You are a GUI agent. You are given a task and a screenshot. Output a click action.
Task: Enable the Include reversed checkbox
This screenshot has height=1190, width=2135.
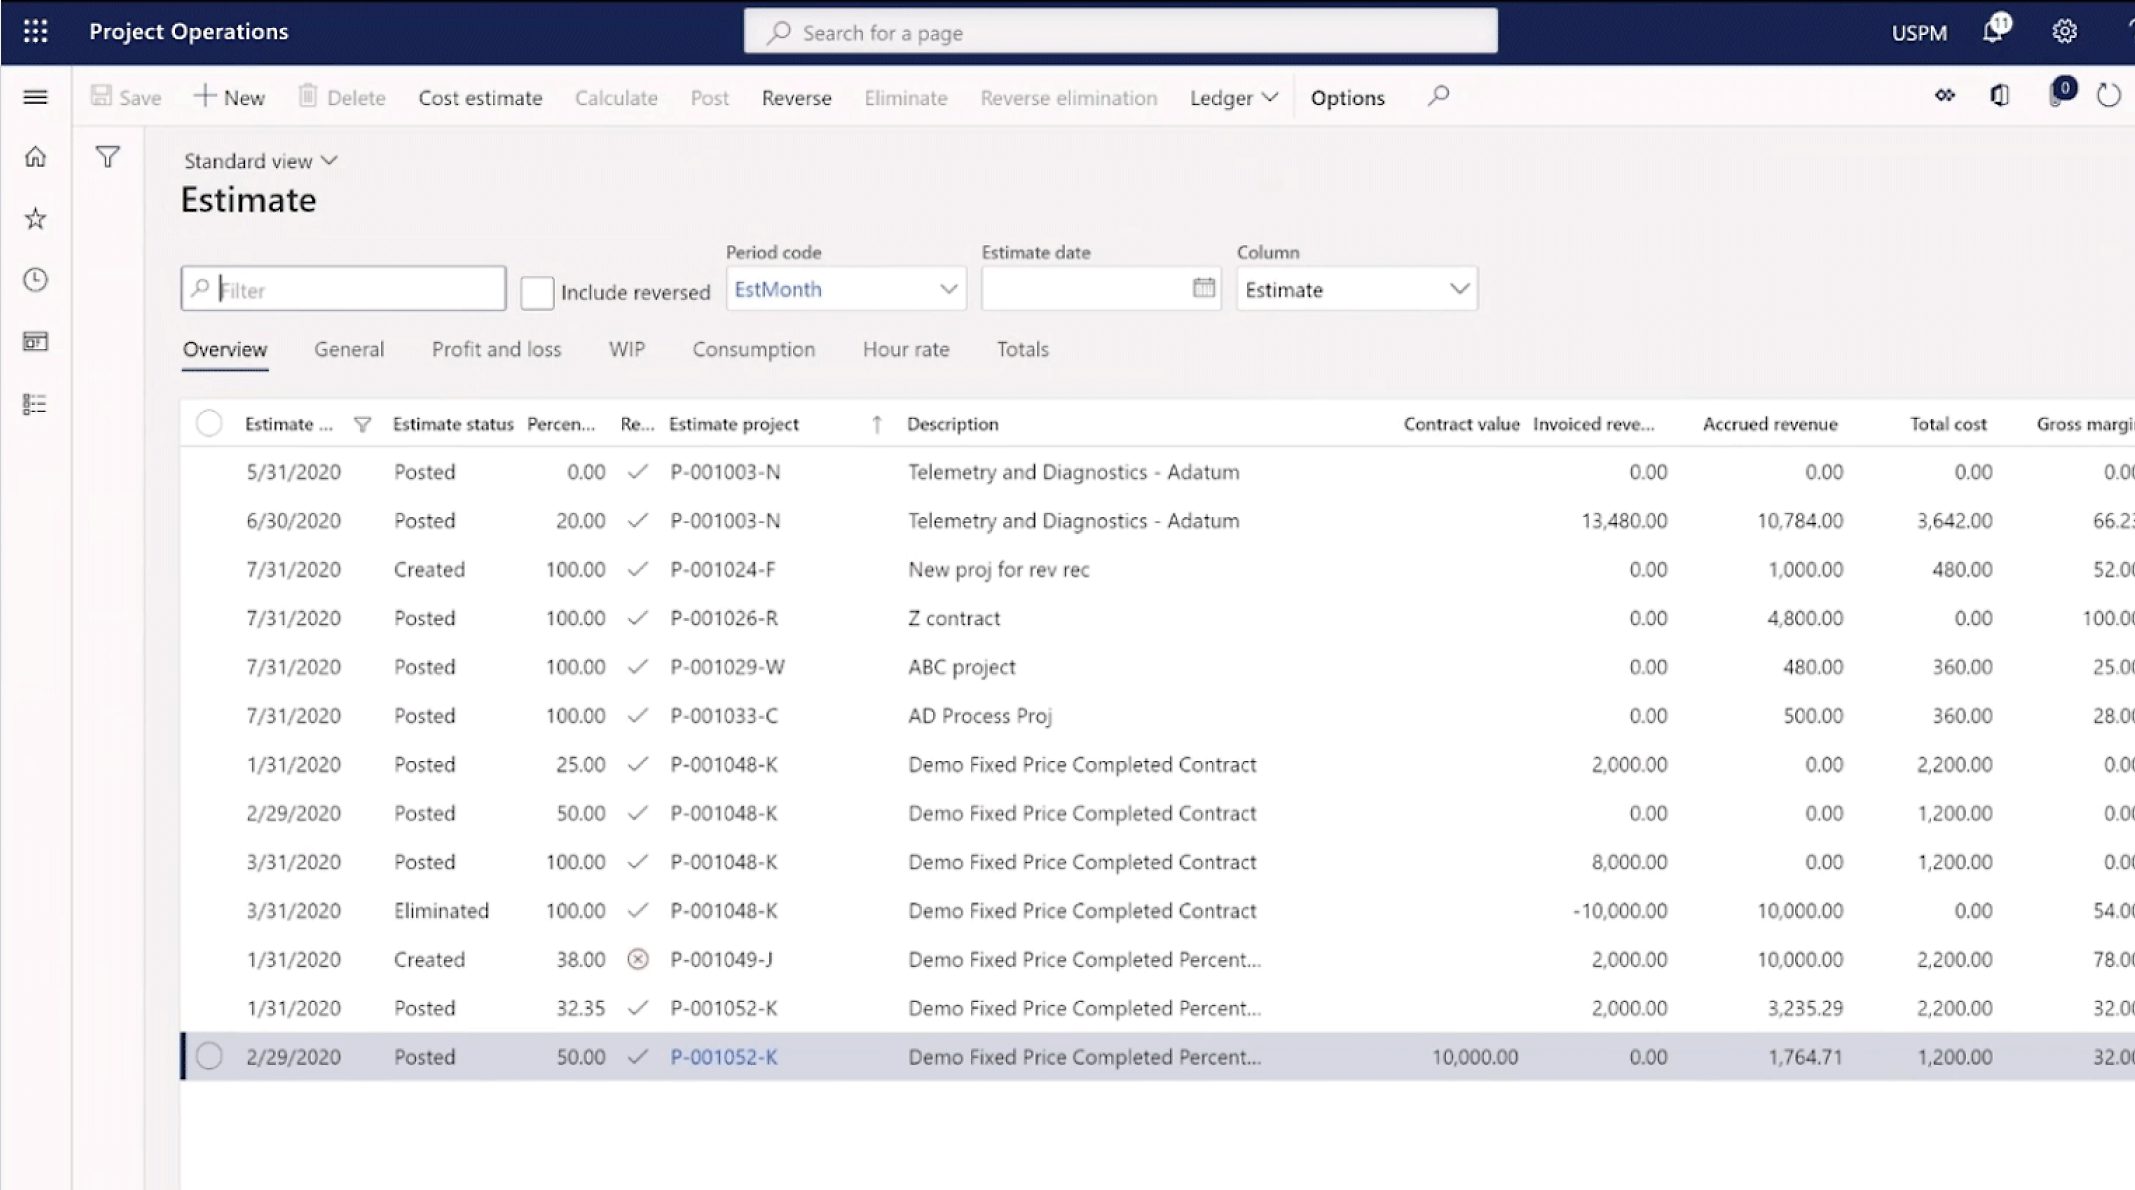click(x=537, y=292)
